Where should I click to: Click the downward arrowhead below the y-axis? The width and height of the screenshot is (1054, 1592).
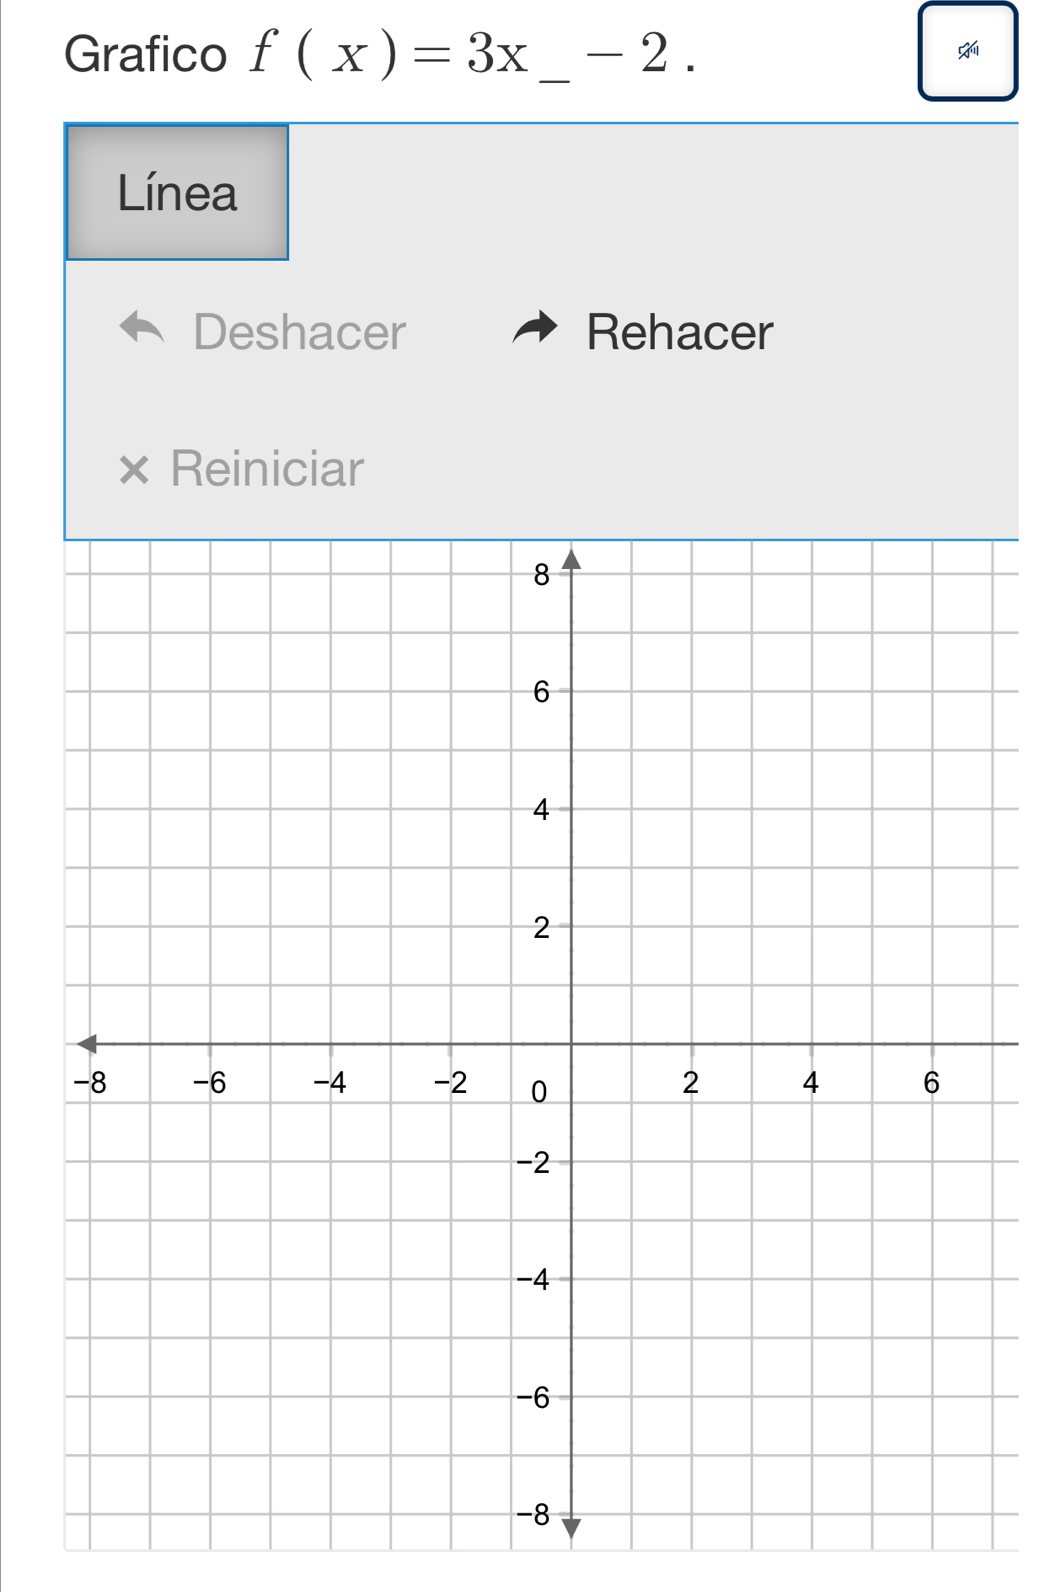point(571,1527)
